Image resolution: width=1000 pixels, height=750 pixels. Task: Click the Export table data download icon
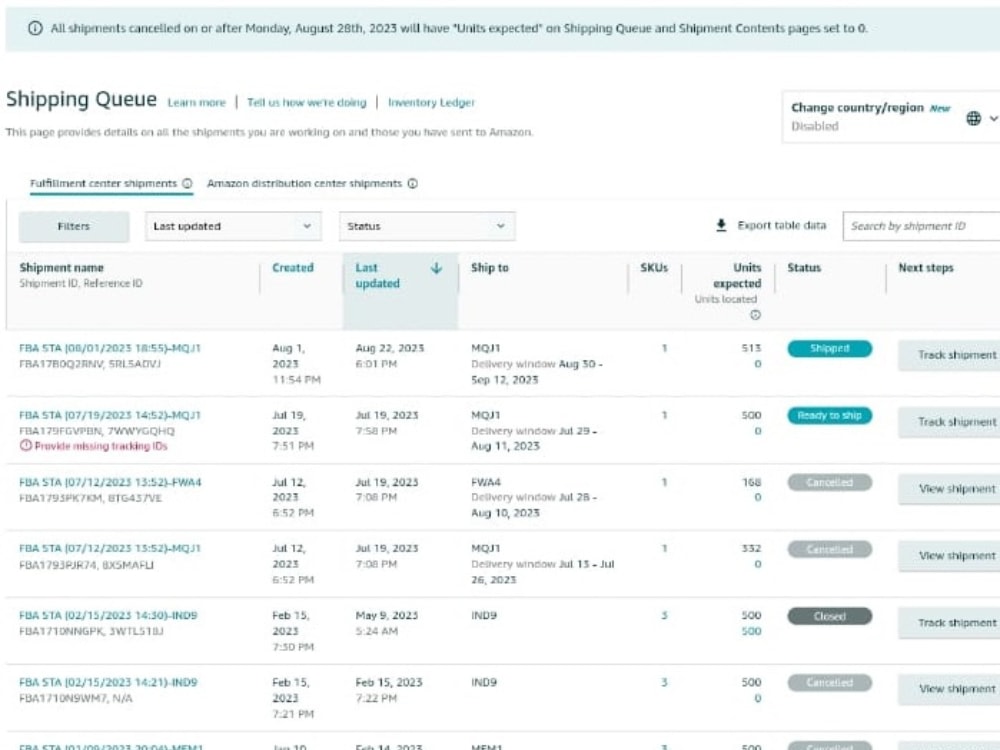(721, 225)
